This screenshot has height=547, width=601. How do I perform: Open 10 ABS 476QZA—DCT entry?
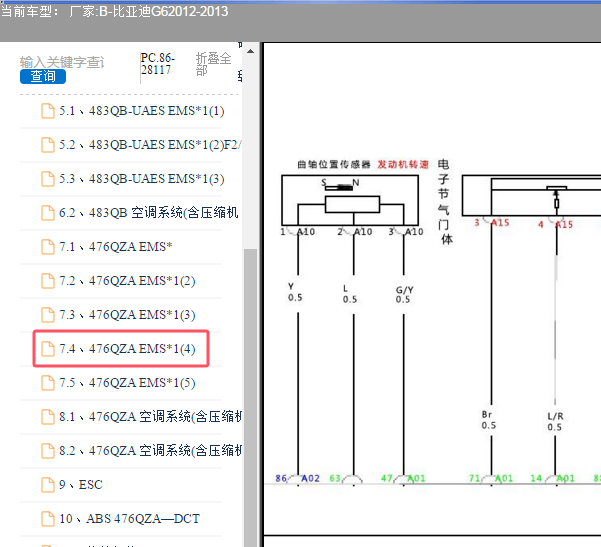point(130,519)
